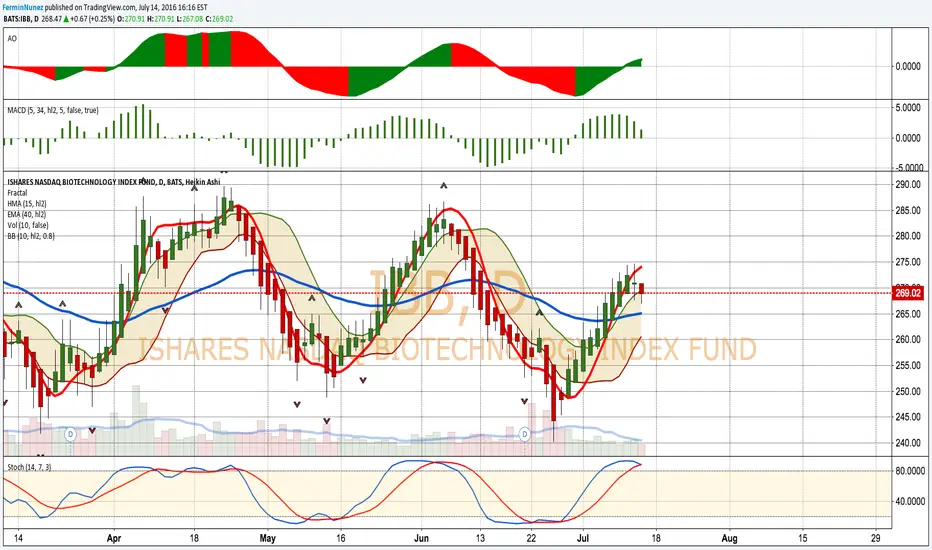Click the 285.00 price axis label
Screen dimensions: 932x550
click(x=908, y=210)
